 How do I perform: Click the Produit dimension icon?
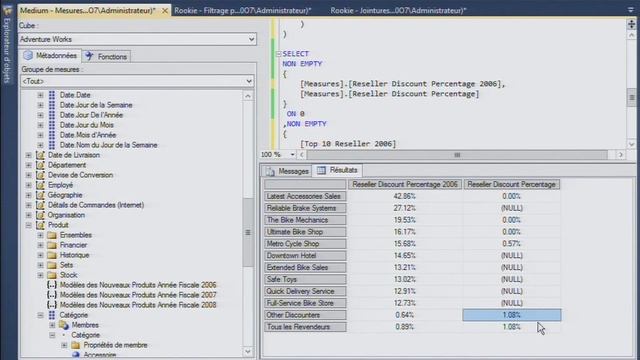[x=40, y=225]
